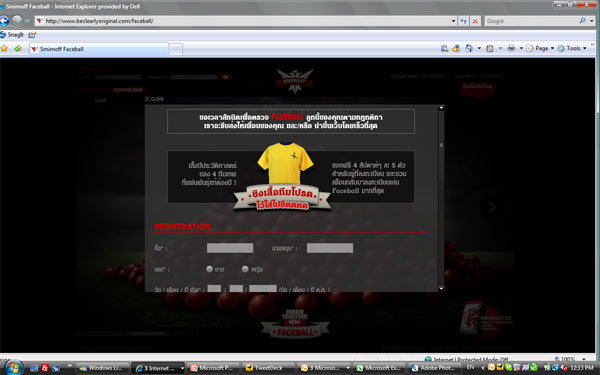
Task: Click the EN language indicator
Action: coord(470,367)
